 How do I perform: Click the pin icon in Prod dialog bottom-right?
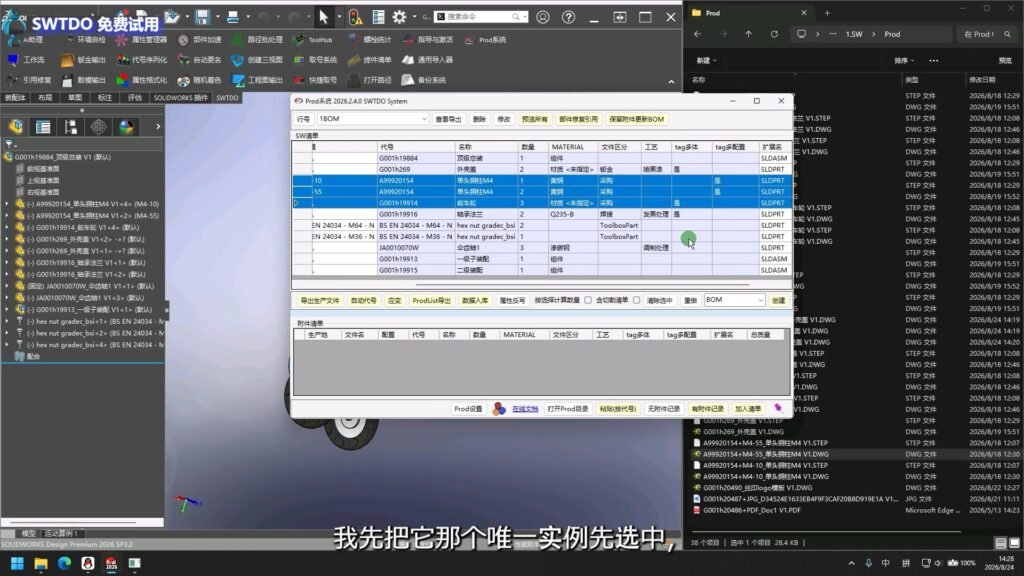tap(778, 408)
